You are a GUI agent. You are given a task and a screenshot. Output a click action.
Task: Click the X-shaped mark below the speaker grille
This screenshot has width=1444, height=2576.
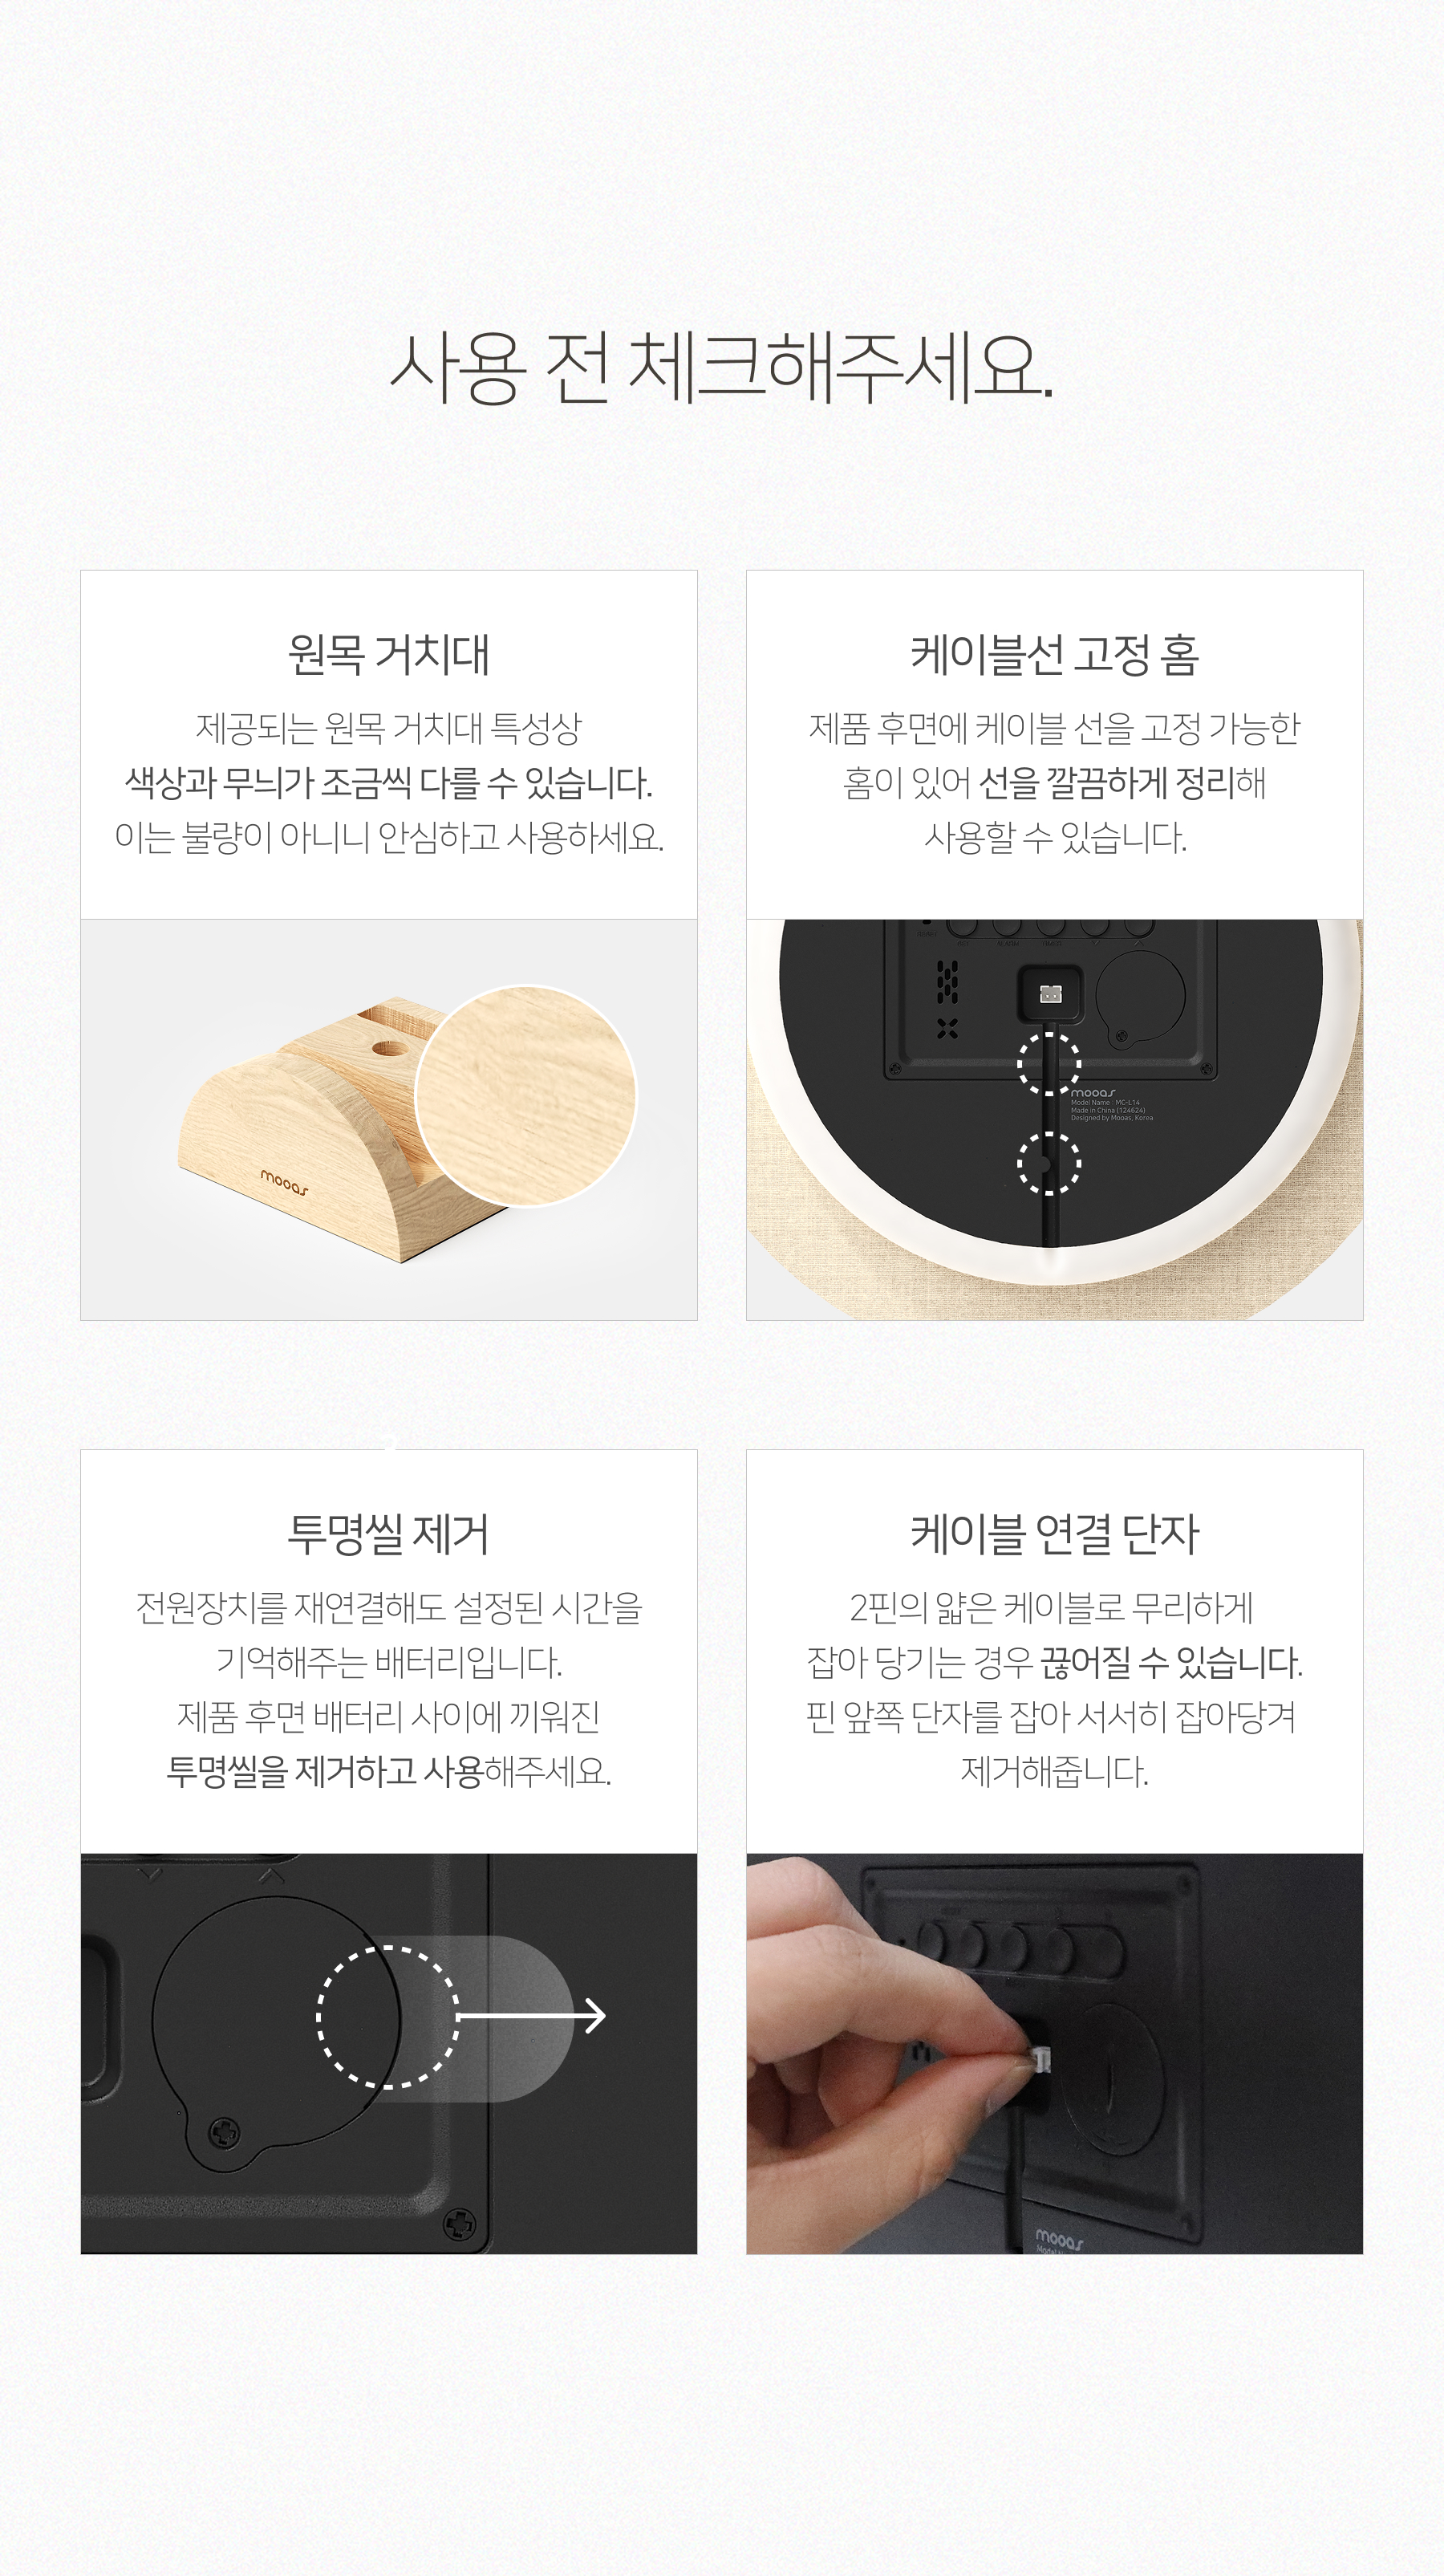pos(947,1028)
